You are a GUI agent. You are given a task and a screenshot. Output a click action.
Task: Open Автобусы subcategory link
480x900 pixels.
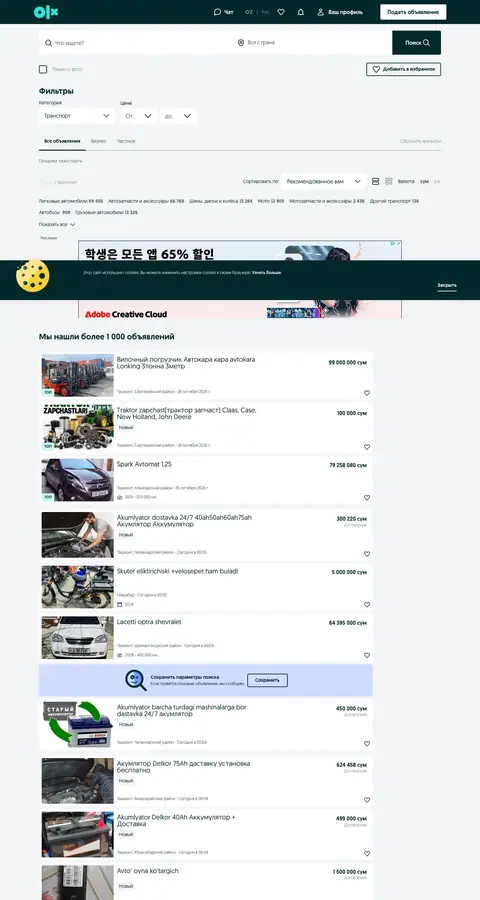point(55,212)
